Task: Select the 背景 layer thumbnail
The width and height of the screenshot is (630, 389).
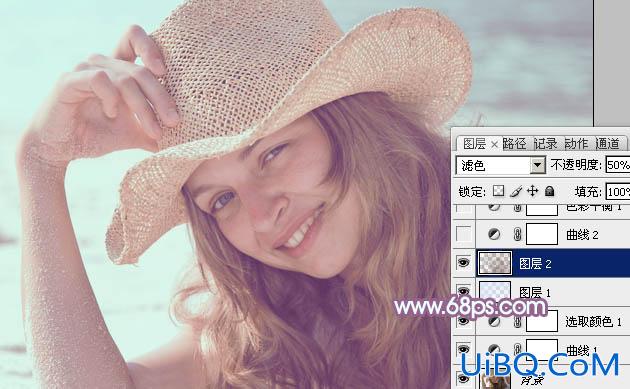Action: [x=495, y=380]
